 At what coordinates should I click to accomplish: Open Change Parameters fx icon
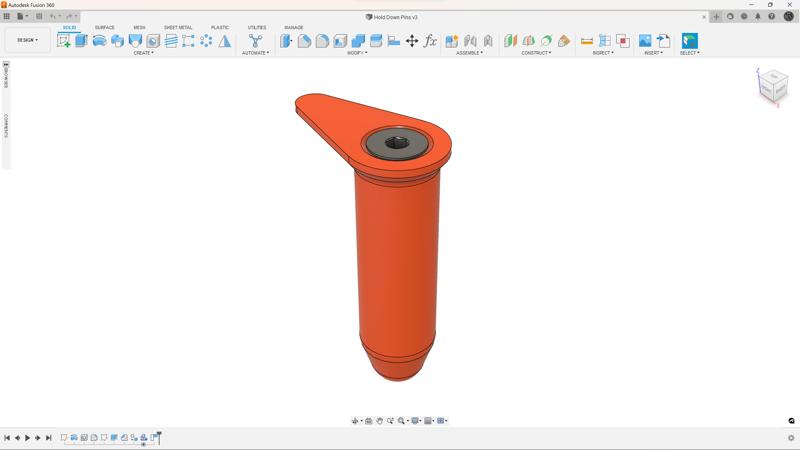[430, 41]
